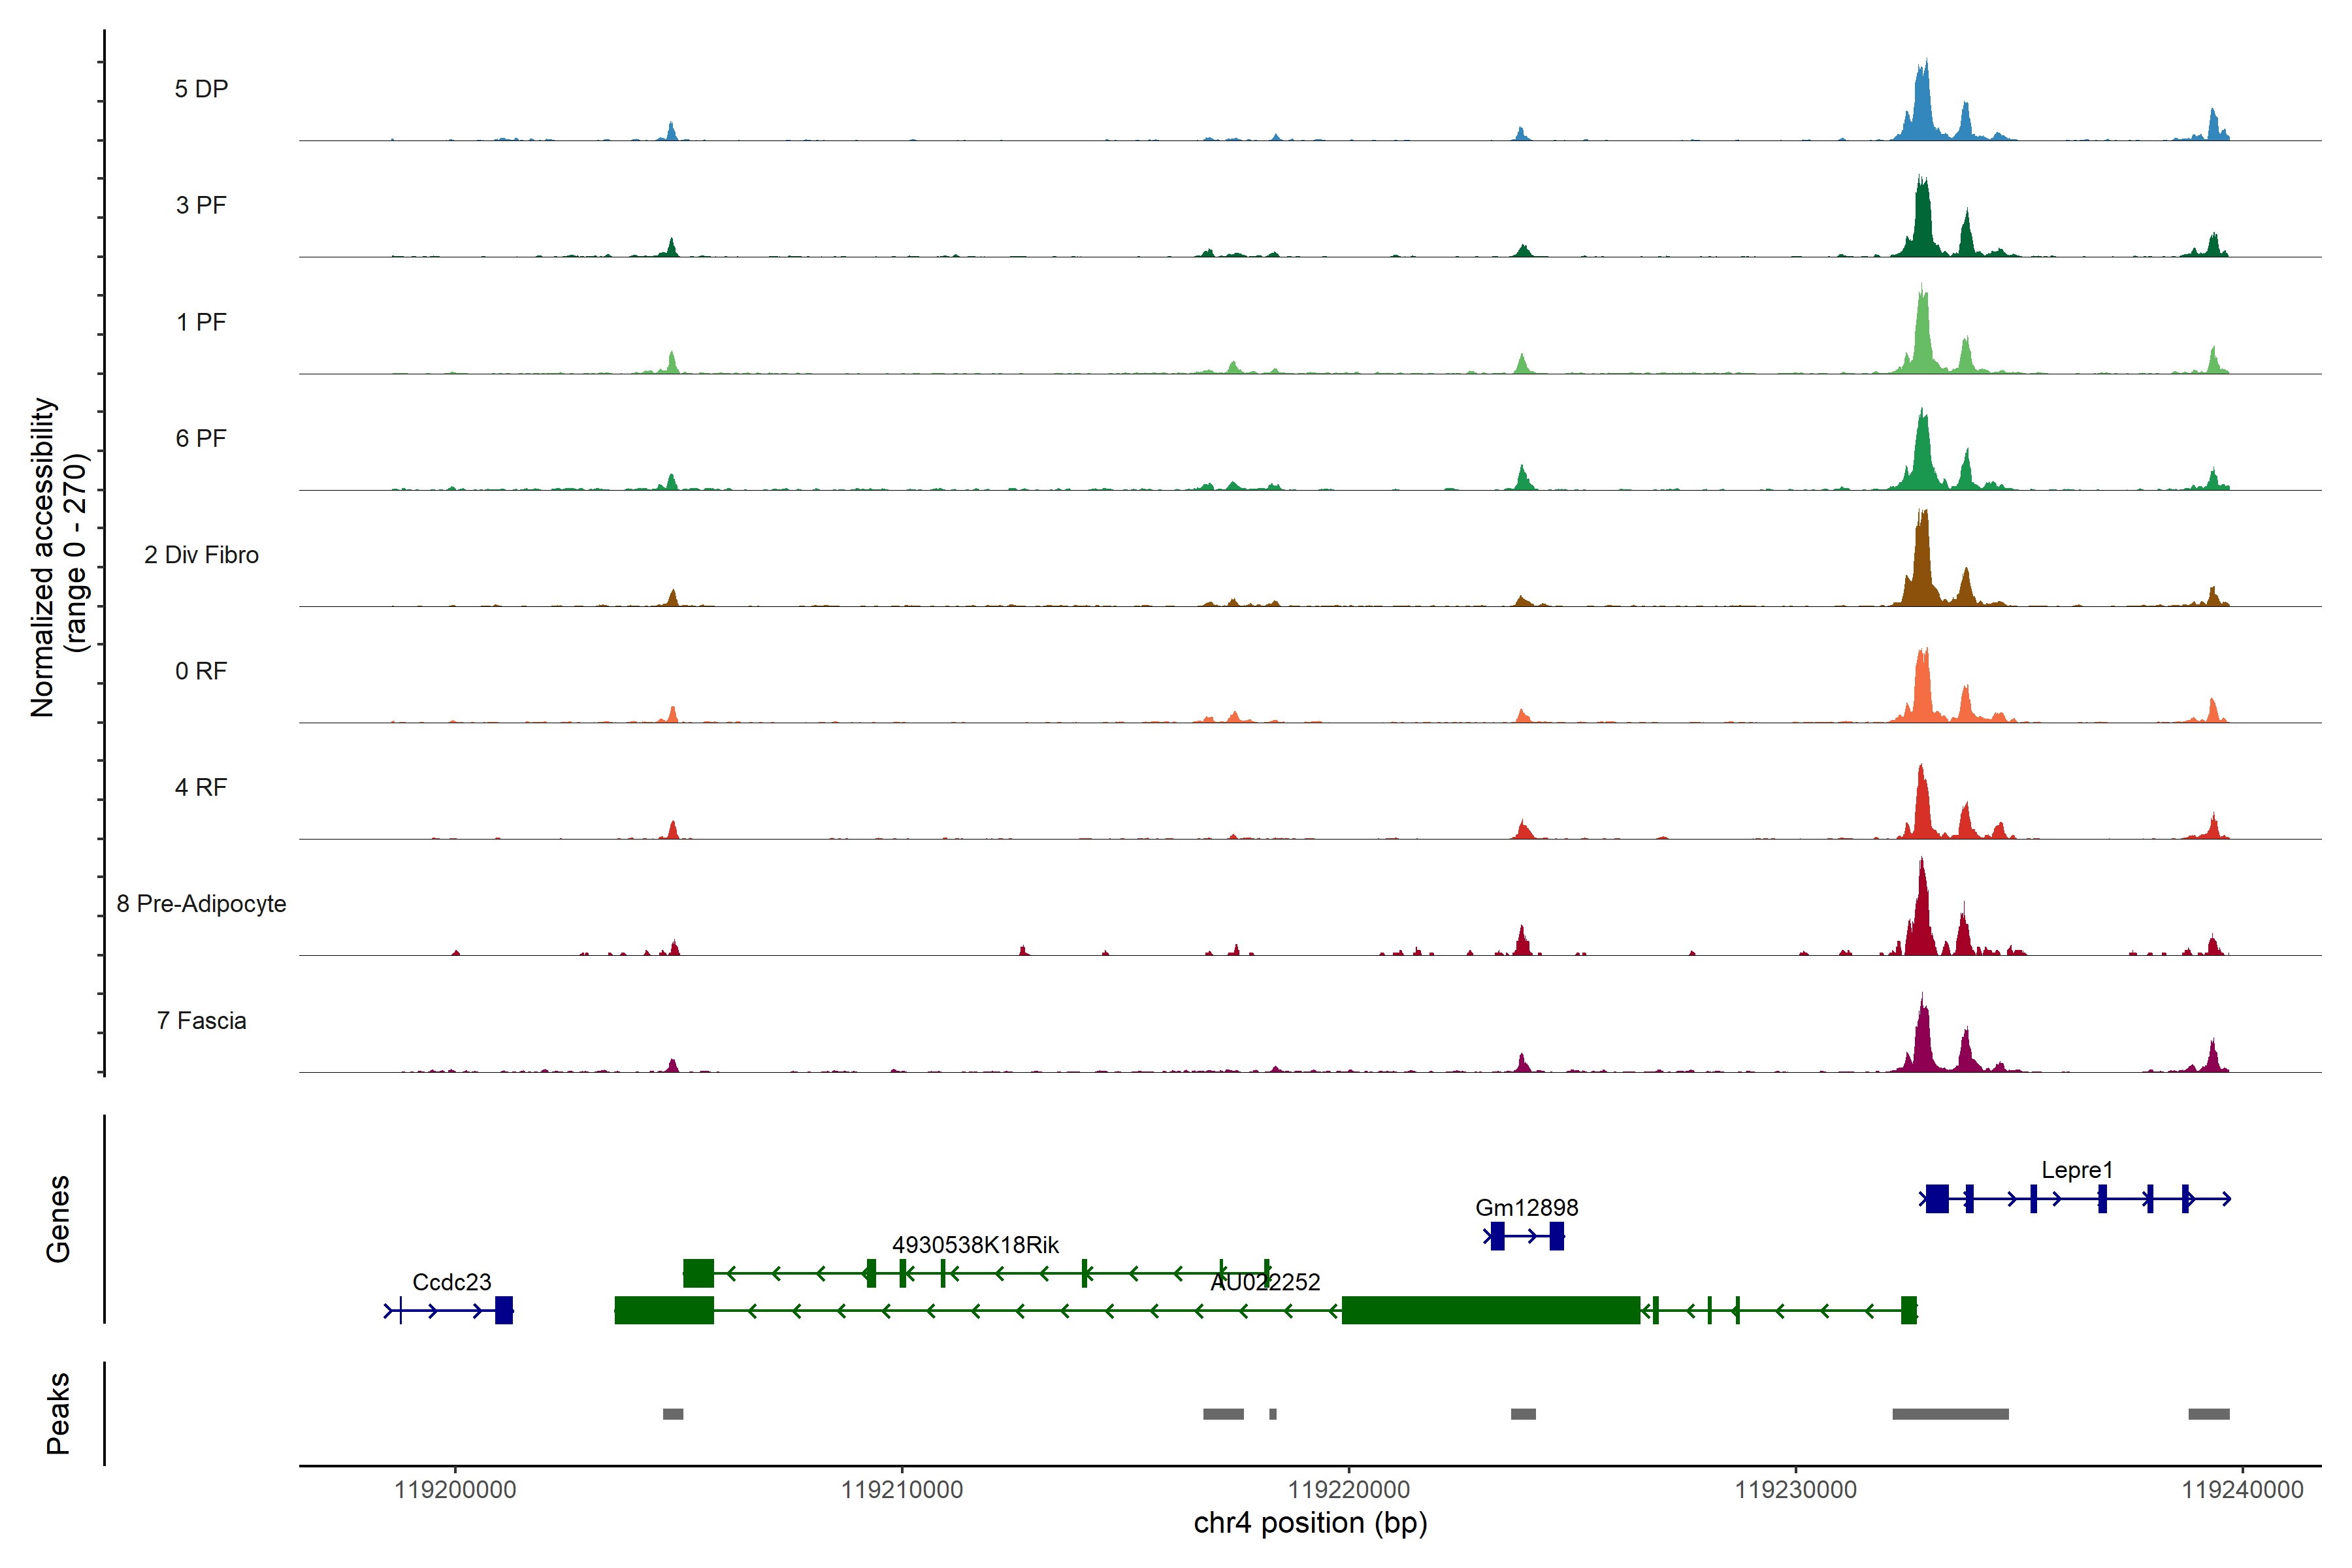The height and width of the screenshot is (1568, 2352).
Task: Click the rightmost gray peak bar
Action: coord(2208,1413)
